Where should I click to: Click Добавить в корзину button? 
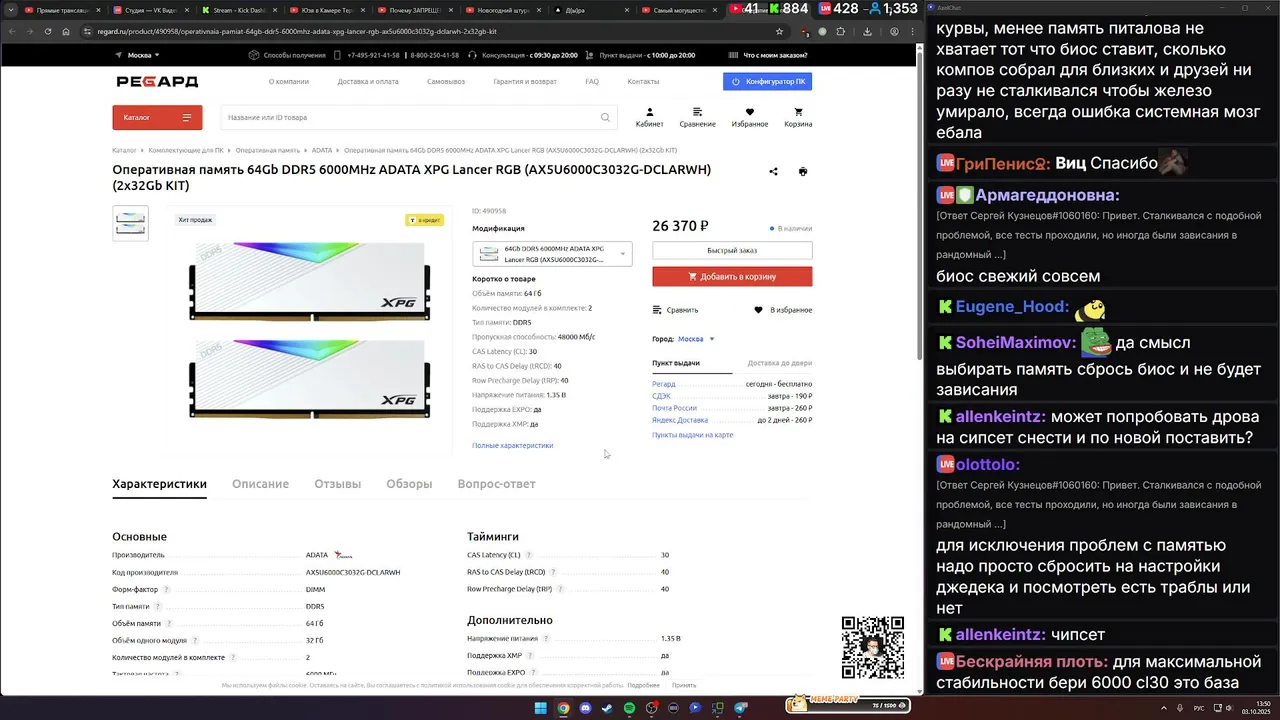coord(732,276)
